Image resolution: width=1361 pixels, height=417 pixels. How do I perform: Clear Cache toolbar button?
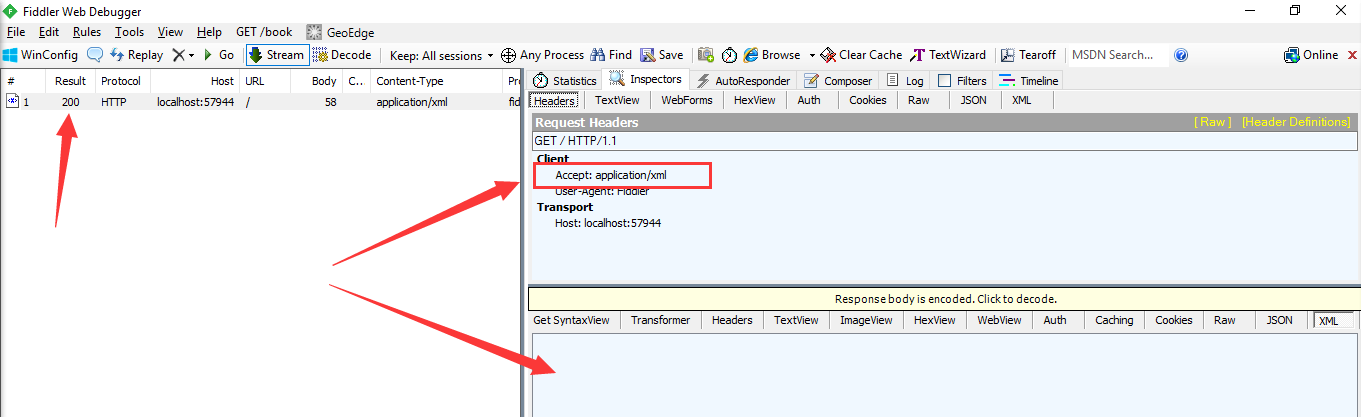point(861,55)
